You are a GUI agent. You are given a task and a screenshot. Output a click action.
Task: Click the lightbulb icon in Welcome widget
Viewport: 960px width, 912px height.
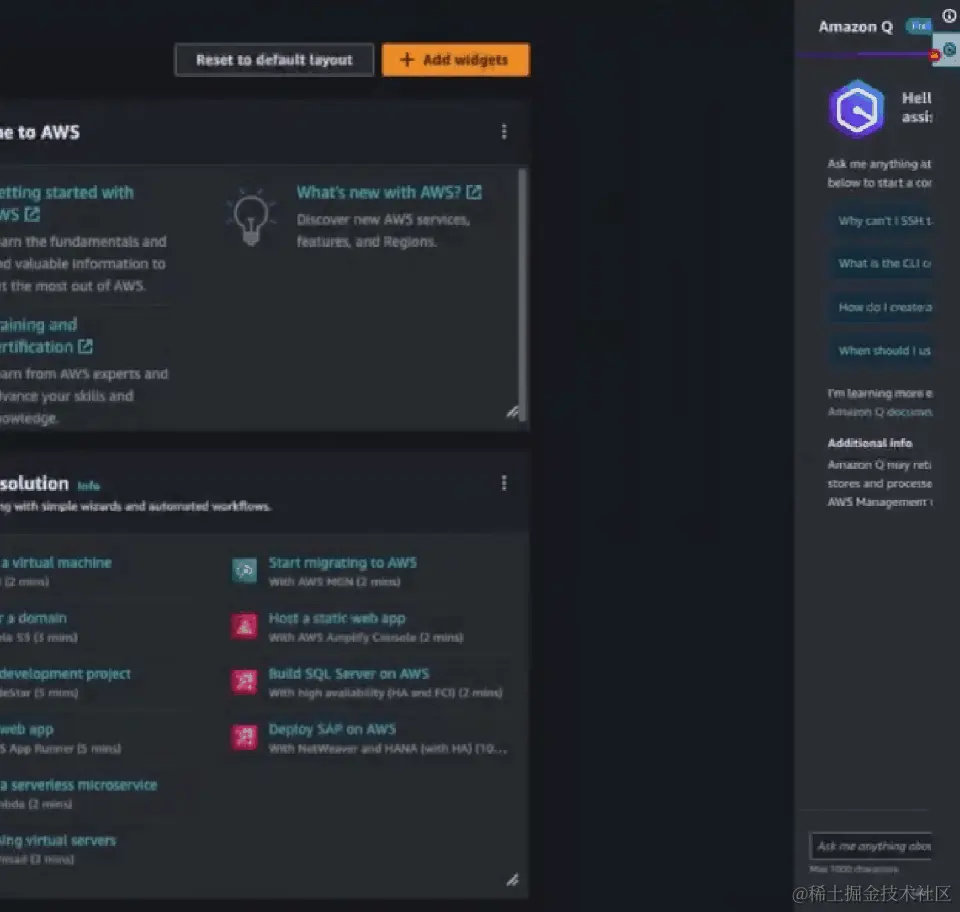(x=251, y=217)
